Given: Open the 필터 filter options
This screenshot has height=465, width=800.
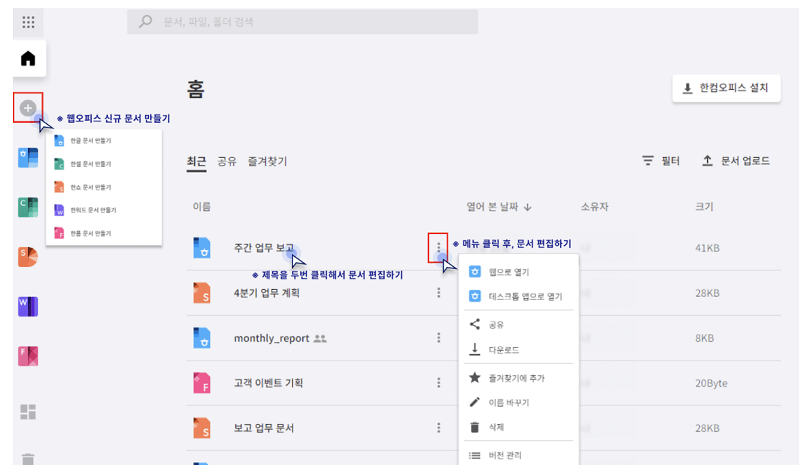Looking at the screenshot, I should coord(661,161).
